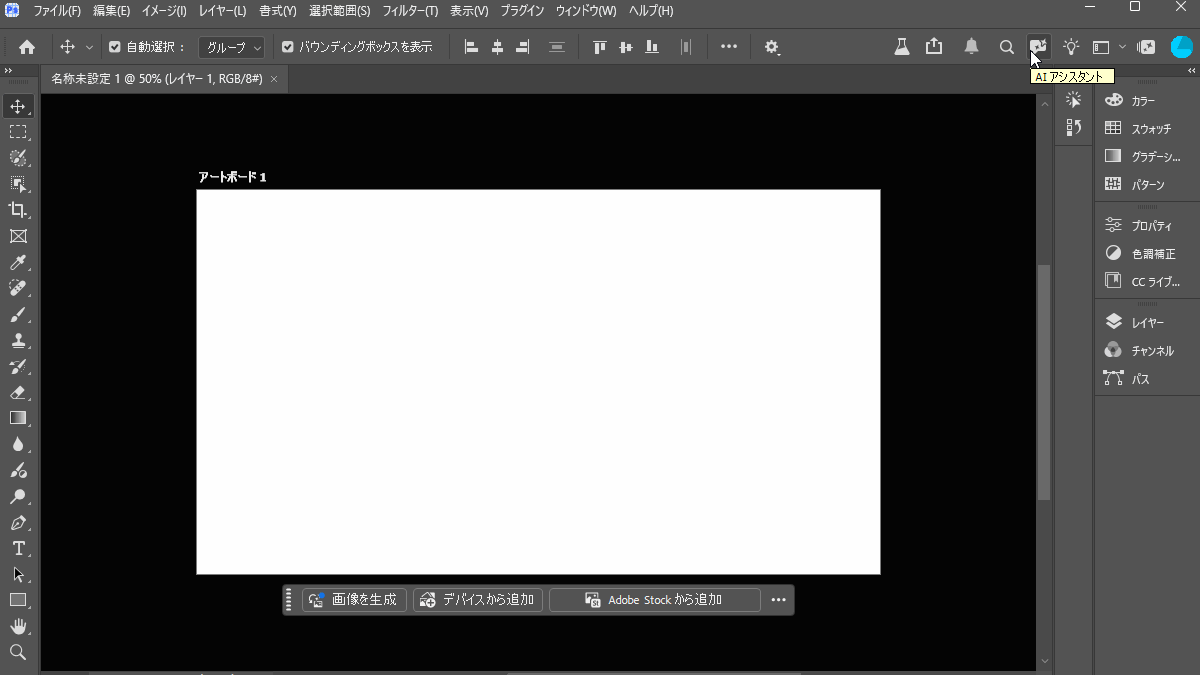Open the スウォッチ panel
This screenshot has width=1200, height=675.
point(1144,129)
